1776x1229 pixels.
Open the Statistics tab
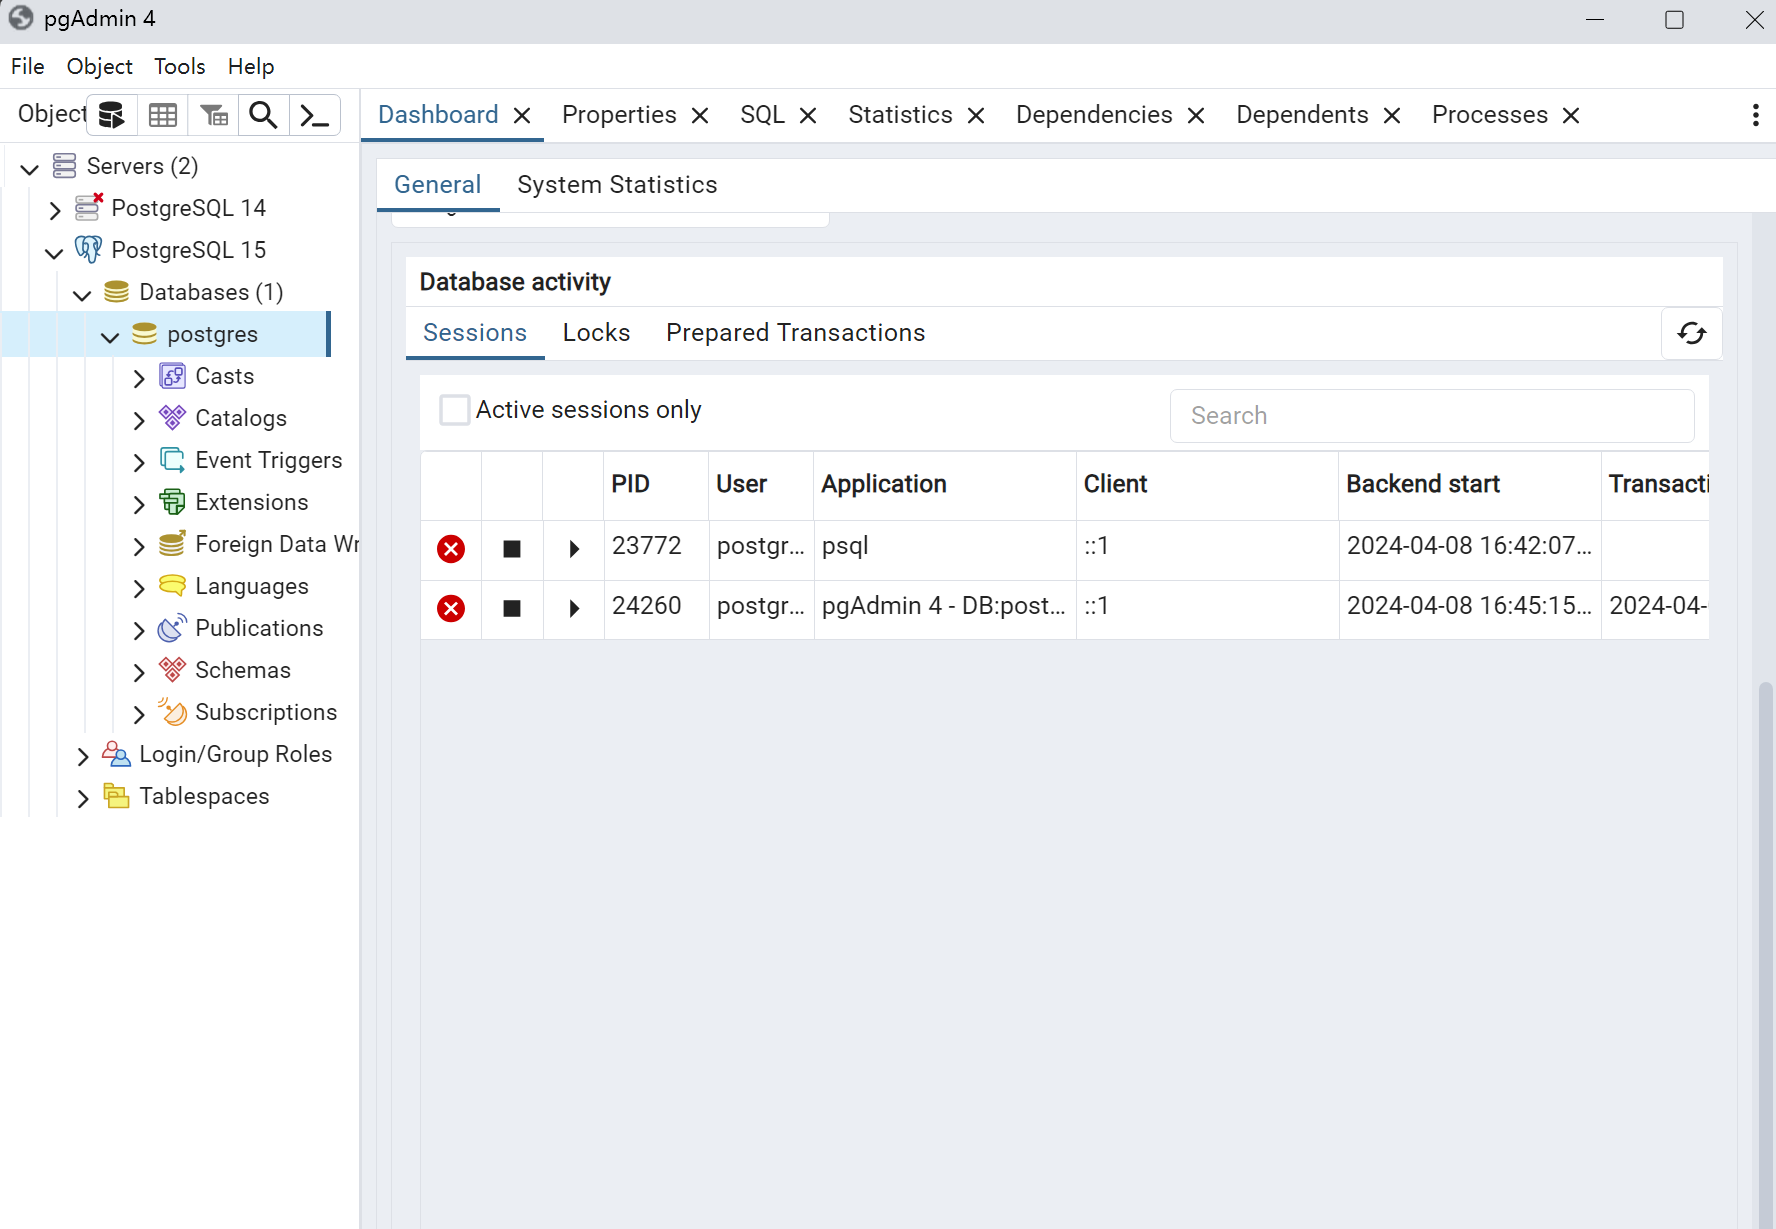[900, 115]
